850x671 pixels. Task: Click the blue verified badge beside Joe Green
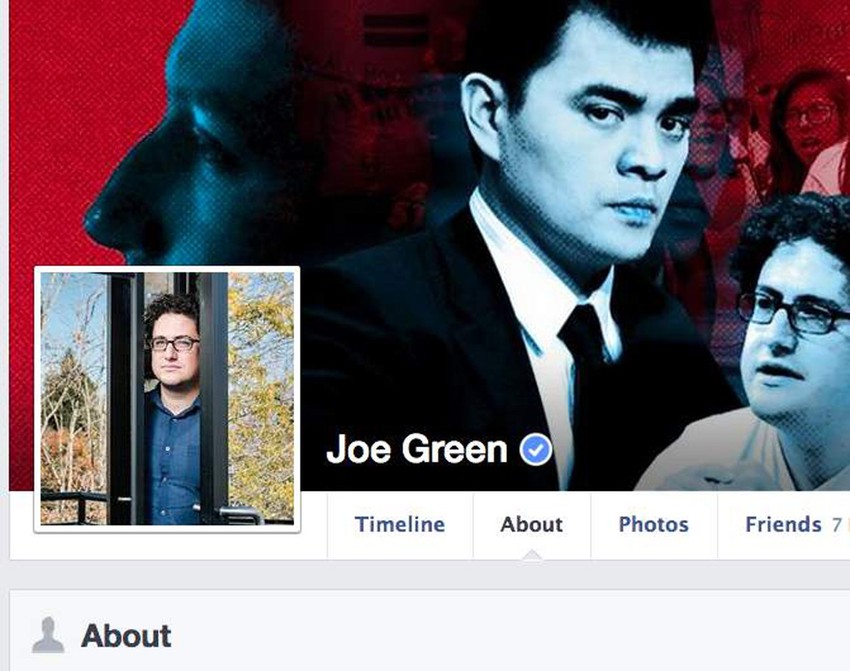coord(536,449)
